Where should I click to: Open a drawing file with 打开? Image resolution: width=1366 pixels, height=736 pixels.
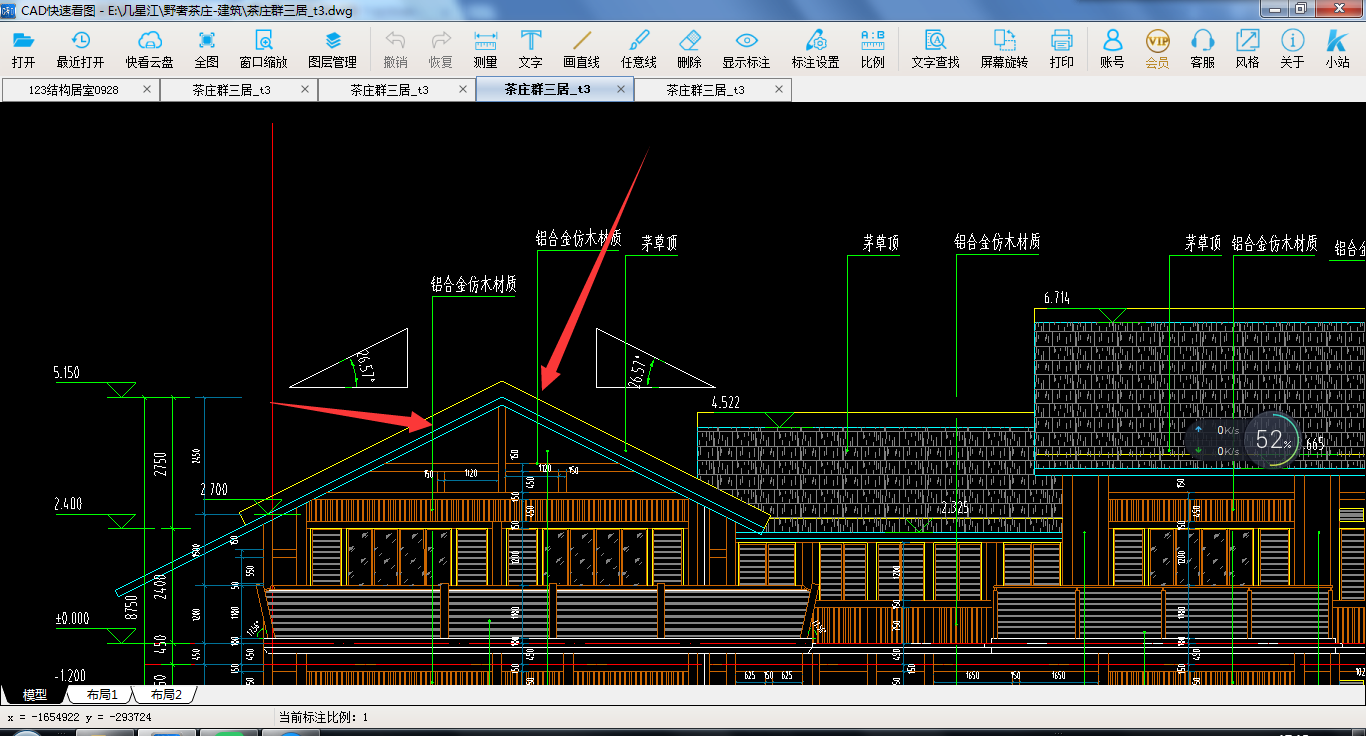click(23, 49)
